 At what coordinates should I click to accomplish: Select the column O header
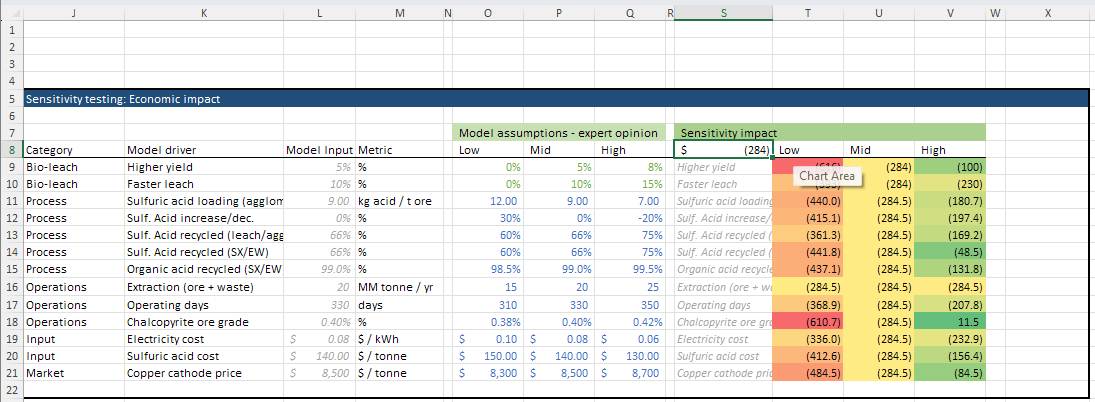487,13
